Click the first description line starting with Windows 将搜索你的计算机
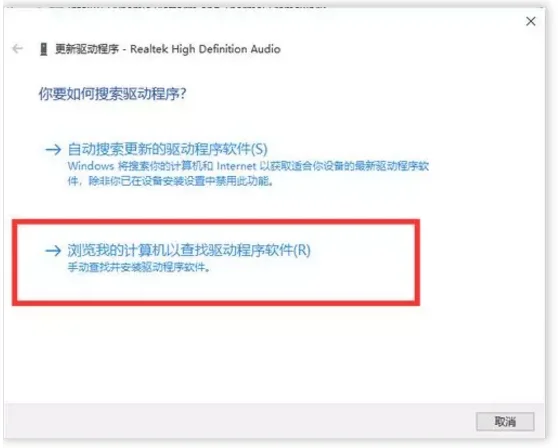Image resolution: width=558 pixels, height=448 pixels. coord(248,166)
